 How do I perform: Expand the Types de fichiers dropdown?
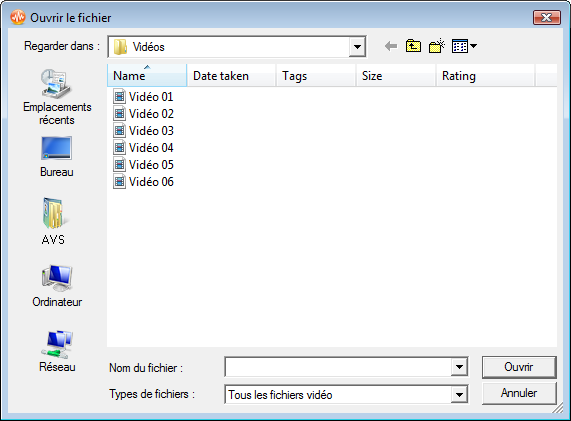459,394
